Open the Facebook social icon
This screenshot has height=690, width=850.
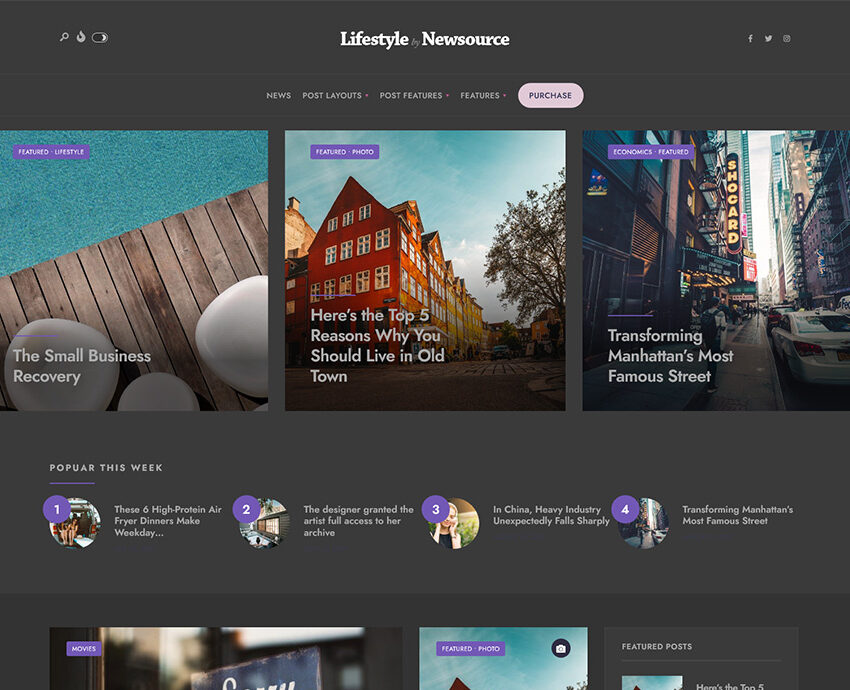point(750,39)
